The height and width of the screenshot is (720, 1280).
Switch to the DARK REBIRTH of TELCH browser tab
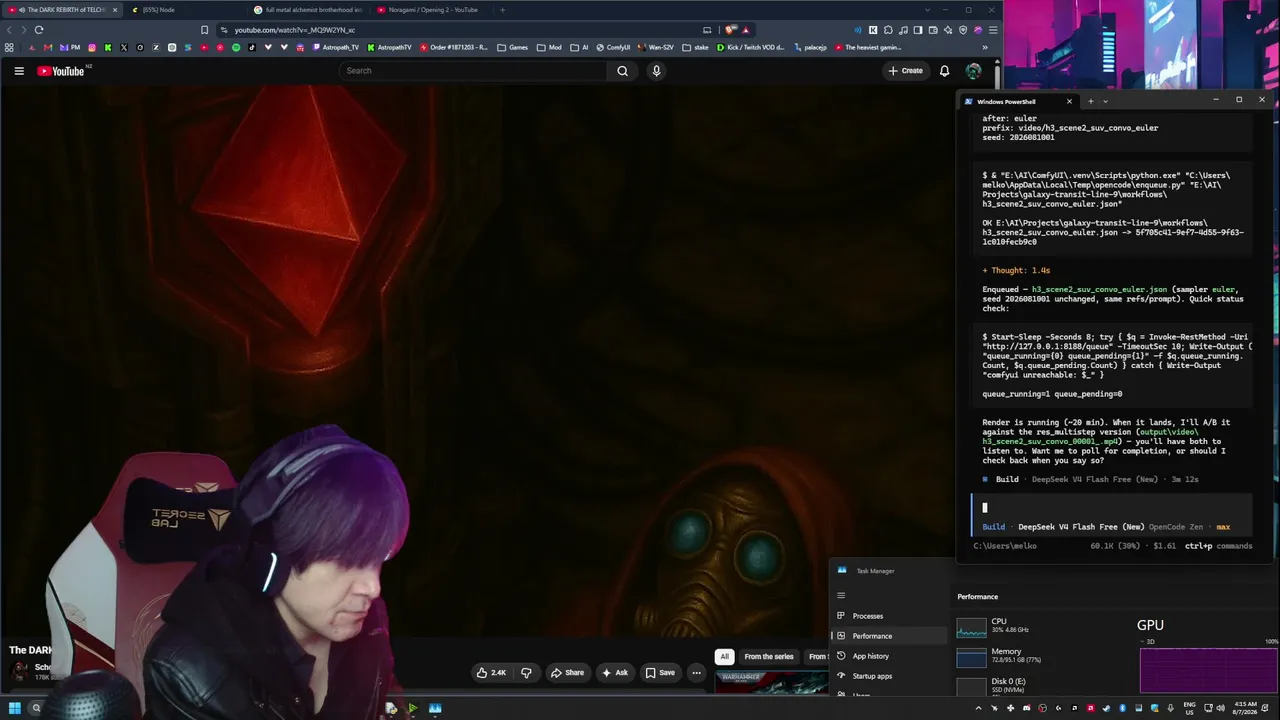pyautogui.click(x=60, y=10)
